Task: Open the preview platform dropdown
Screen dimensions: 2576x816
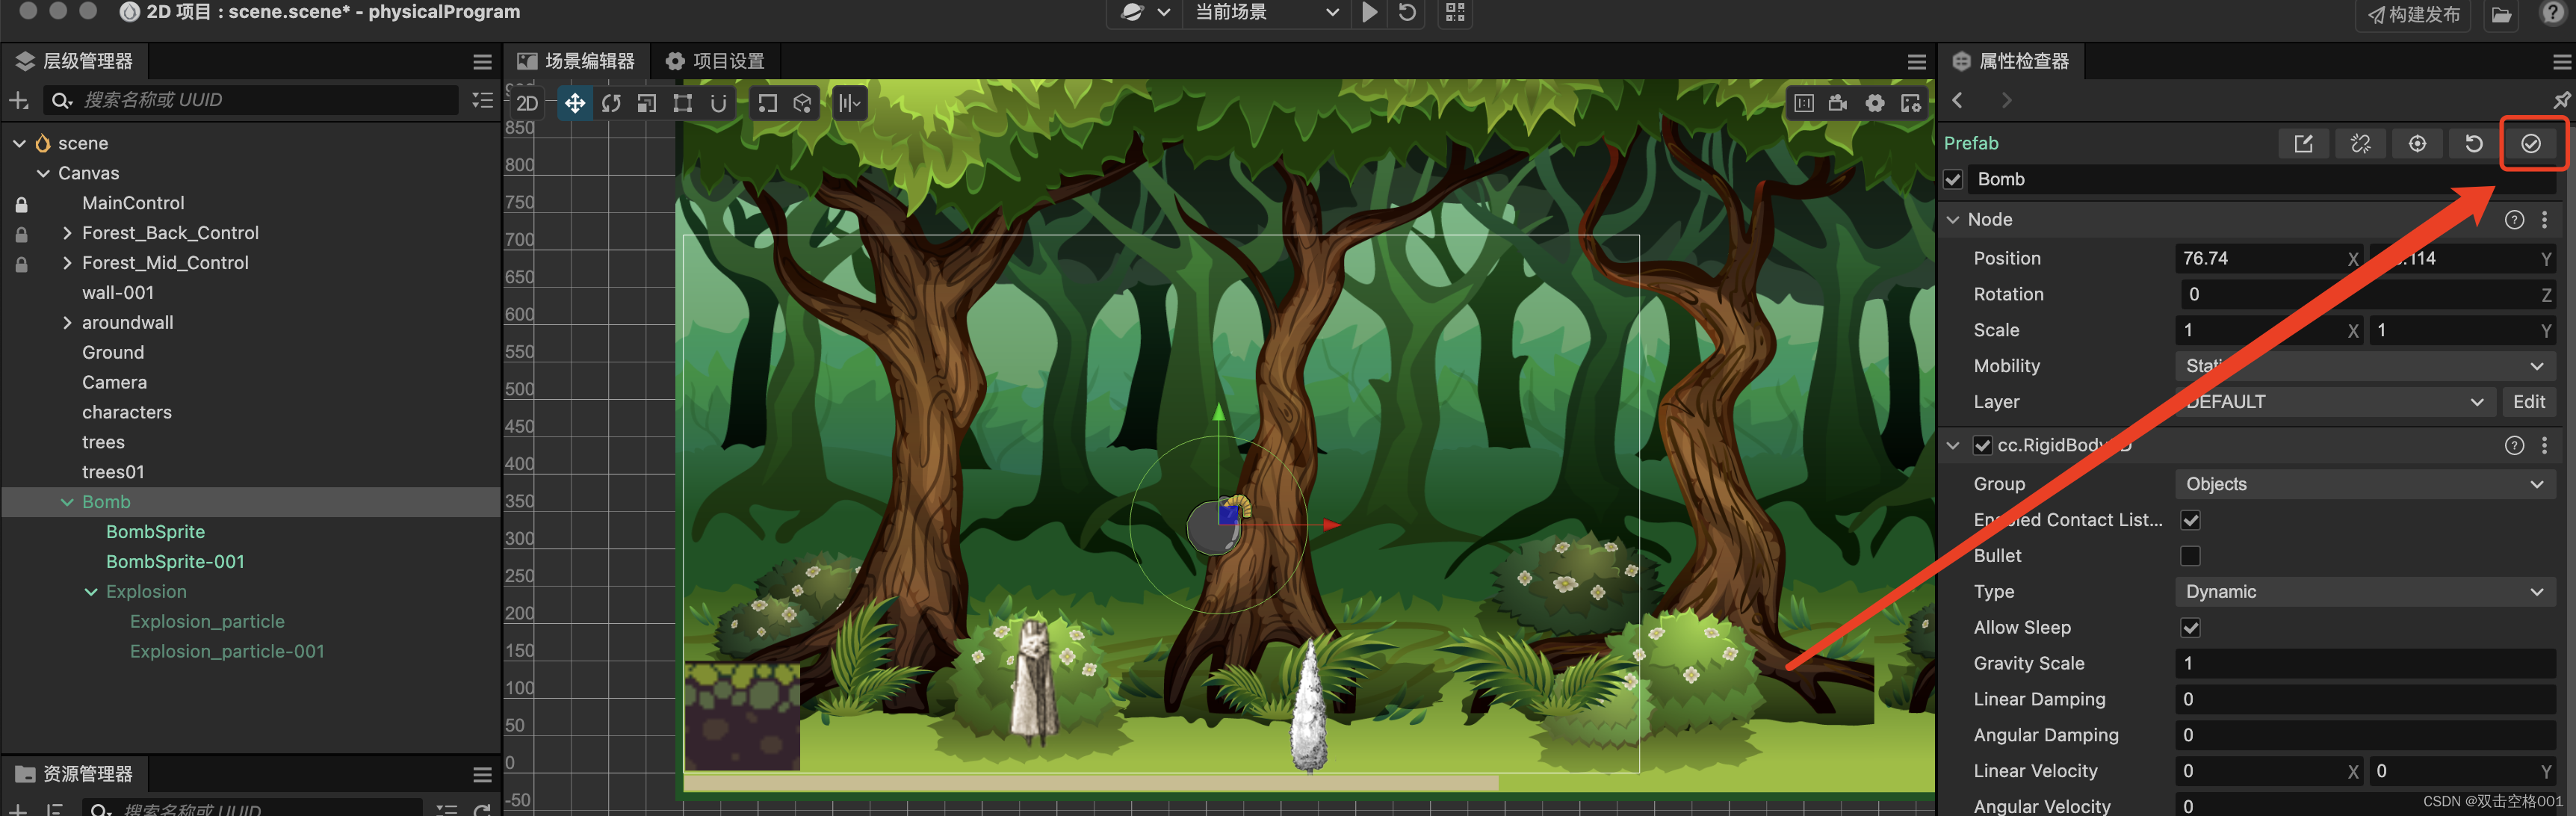Action: tap(1145, 13)
